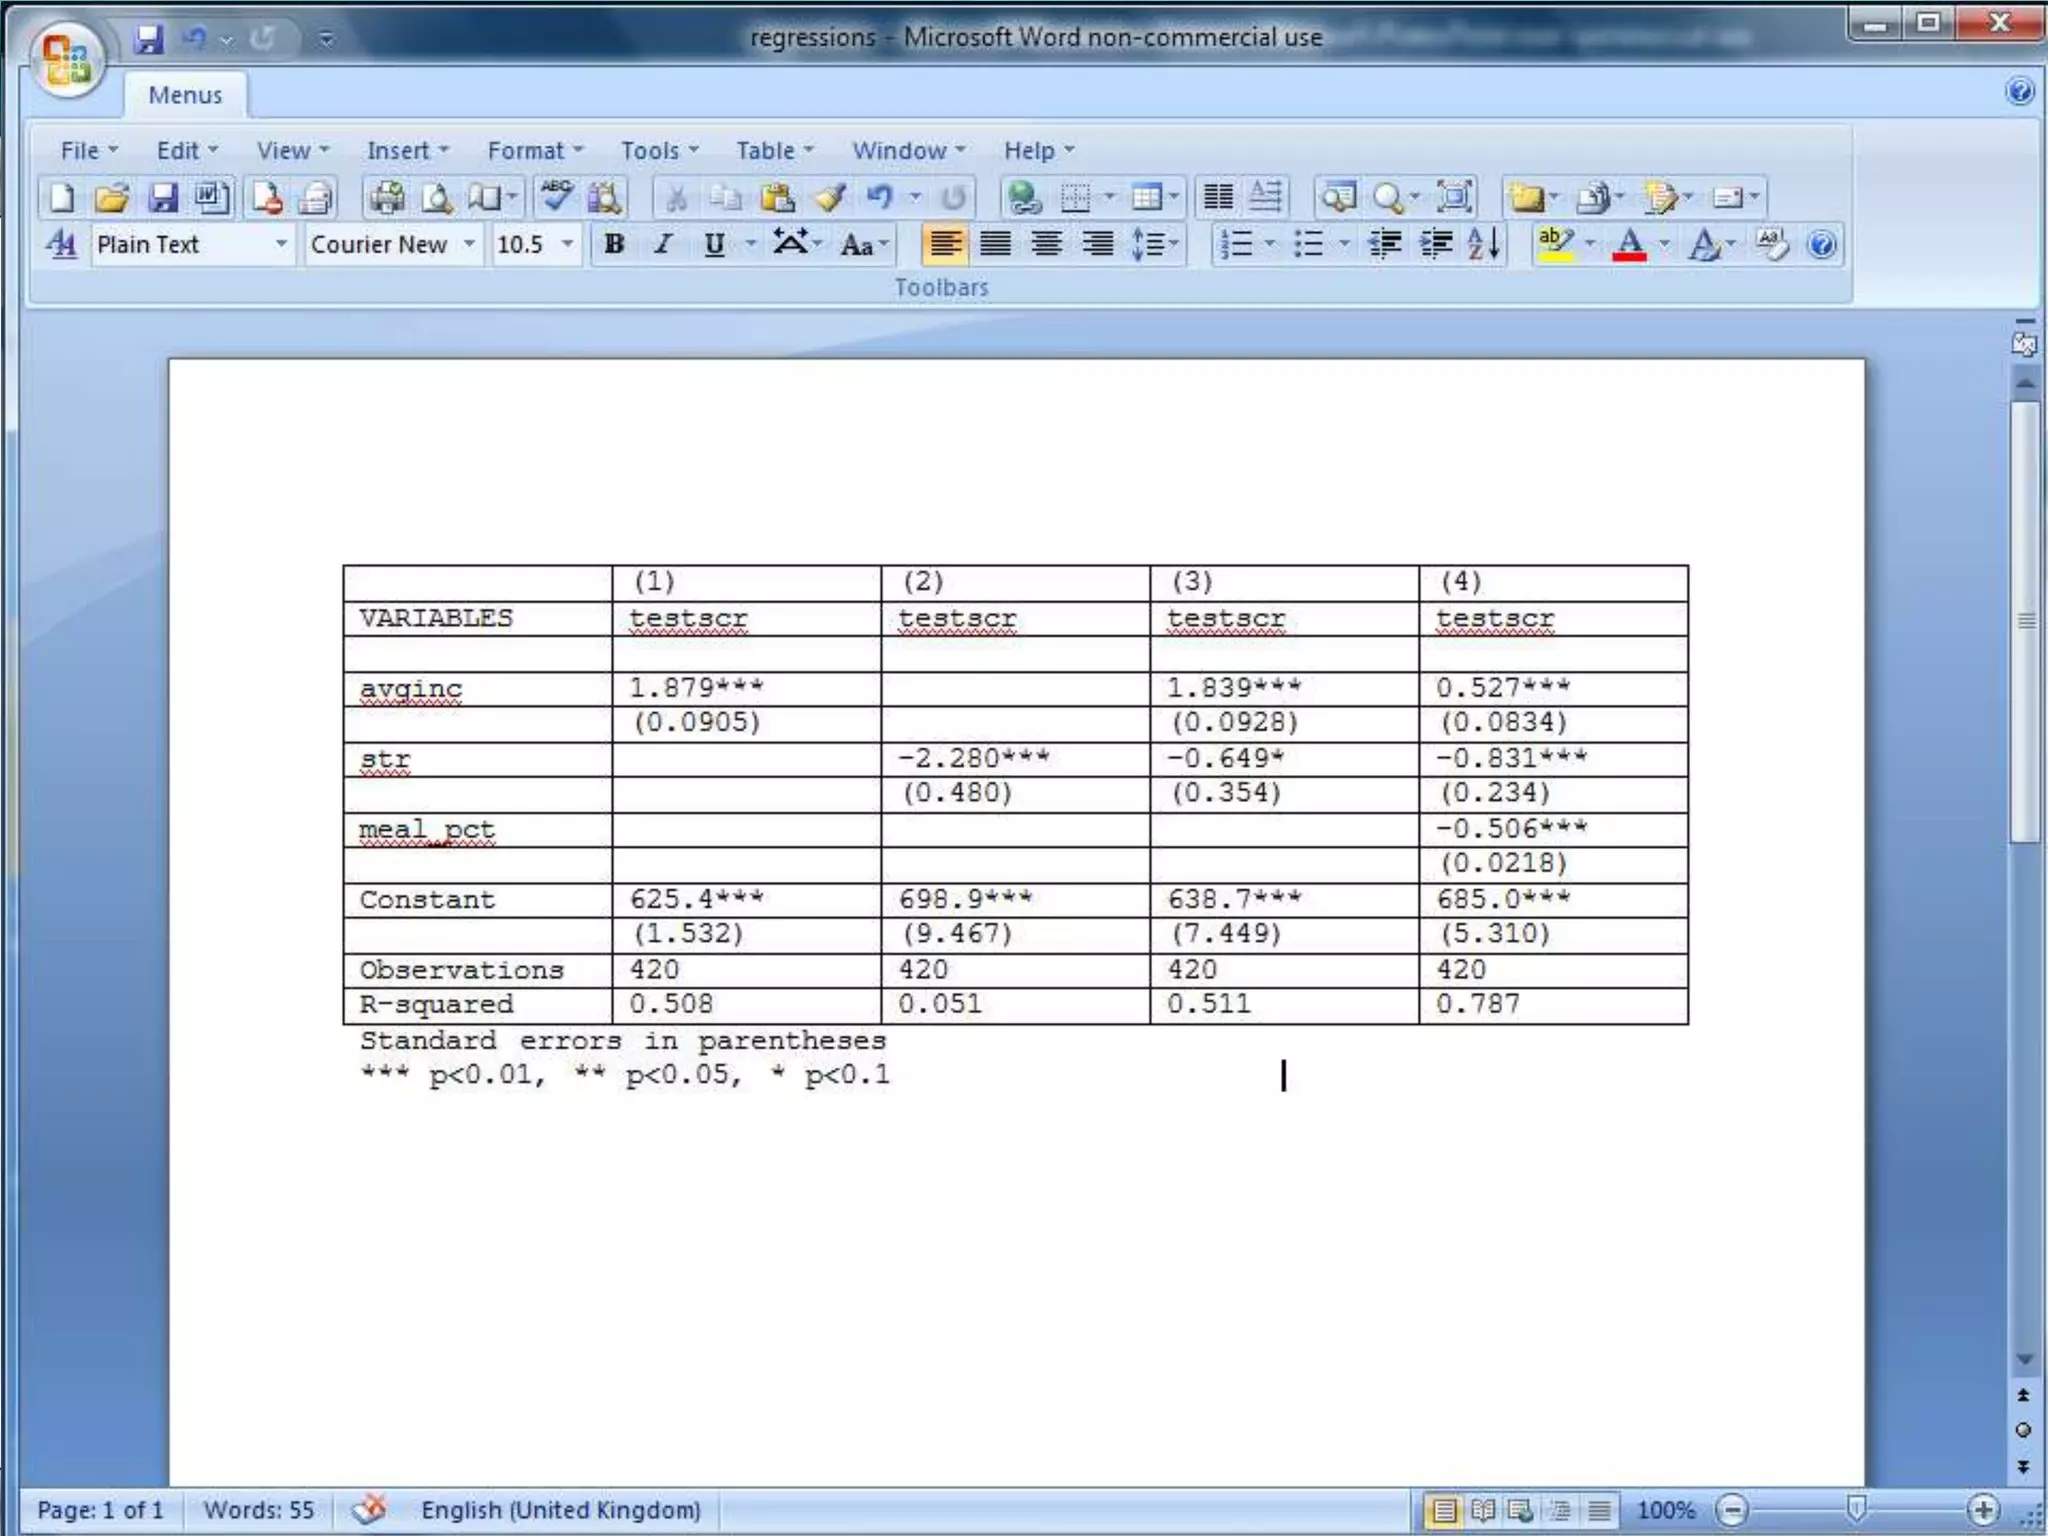The width and height of the screenshot is (2048, 1536).
Task: Click the Paste clipboard icon
Action: 777,198
